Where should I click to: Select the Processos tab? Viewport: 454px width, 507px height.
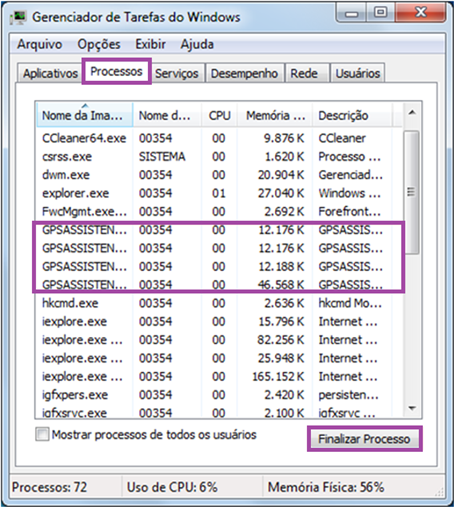(116, 71)
